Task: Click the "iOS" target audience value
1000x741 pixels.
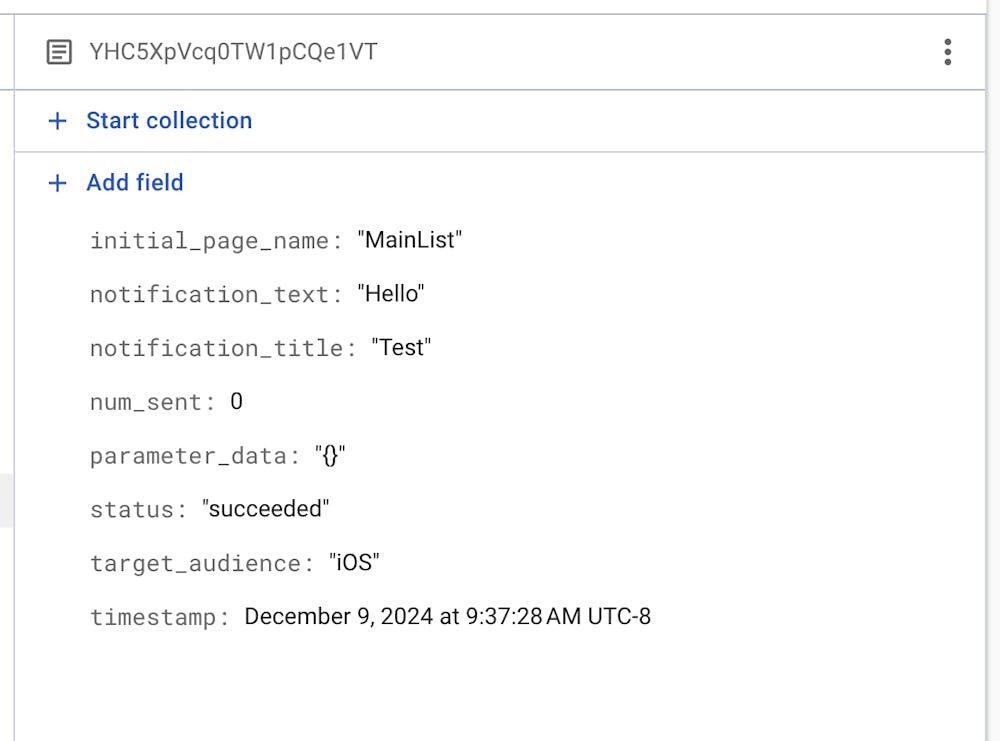Action: [x=354, y=564]
